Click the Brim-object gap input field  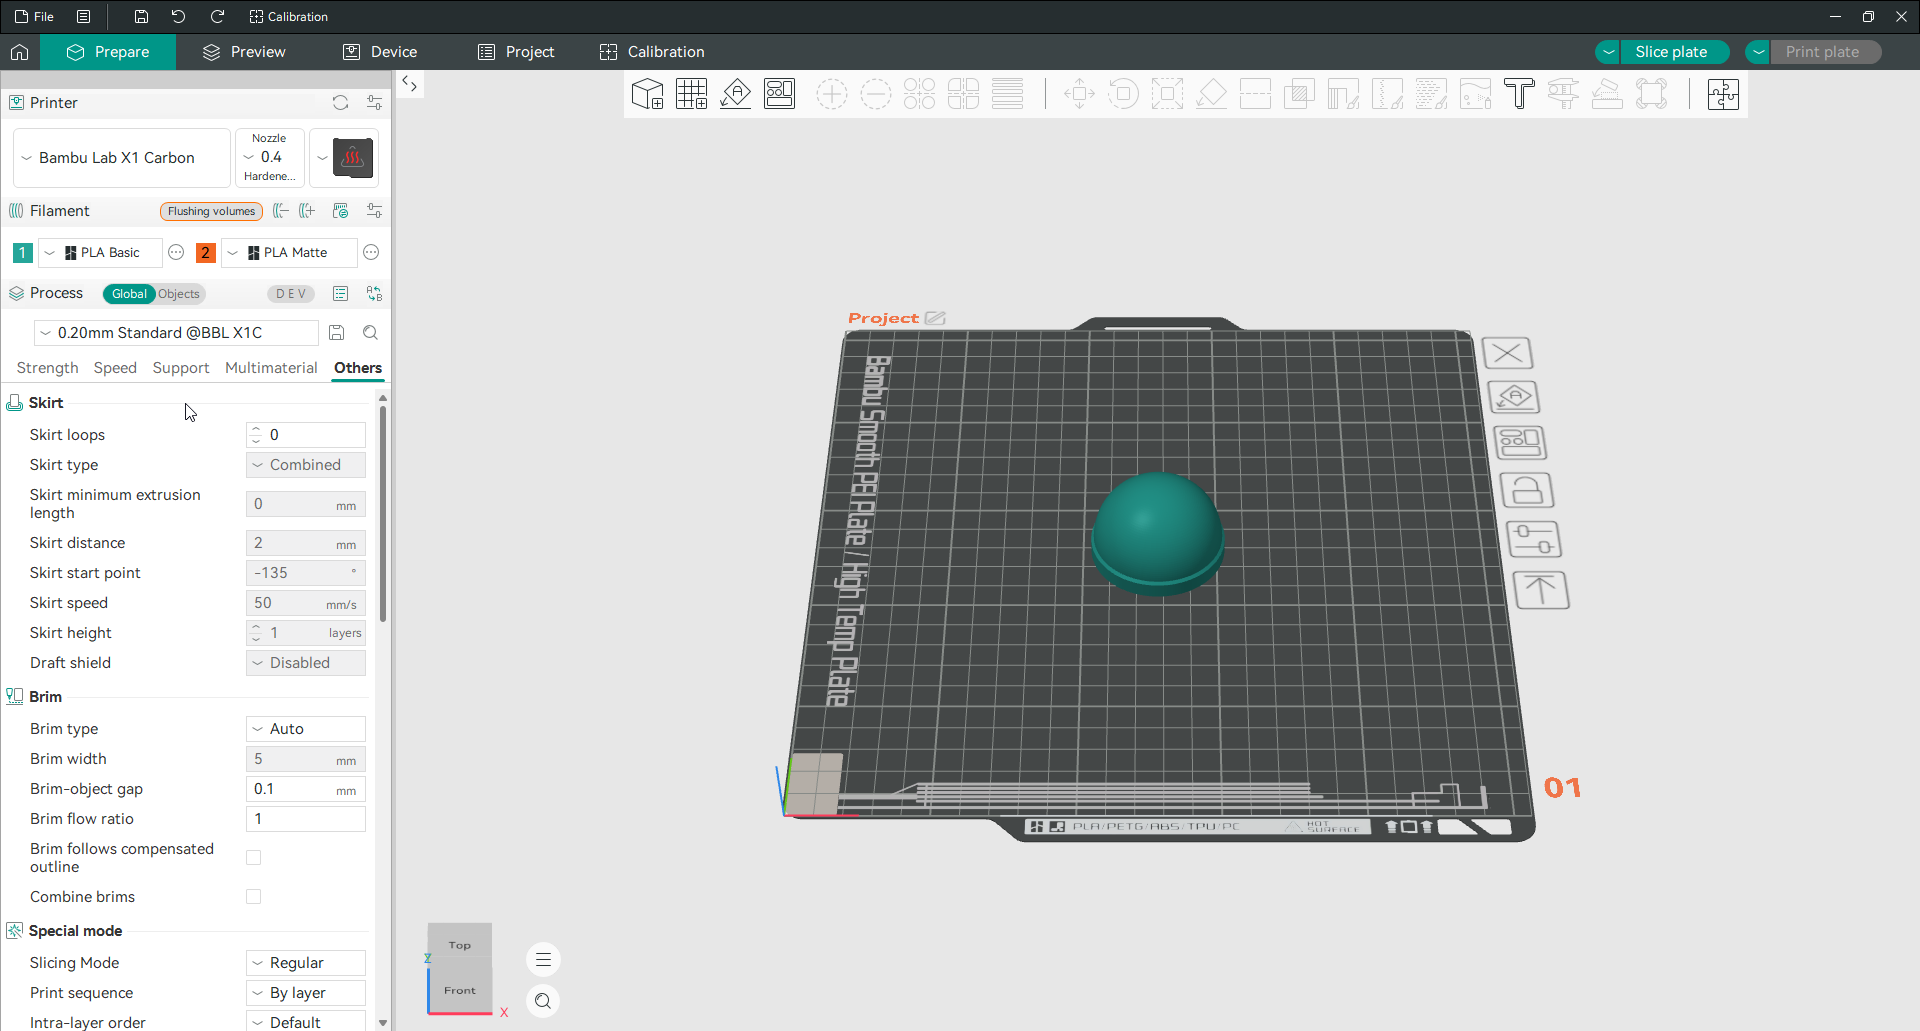[306, 789]
